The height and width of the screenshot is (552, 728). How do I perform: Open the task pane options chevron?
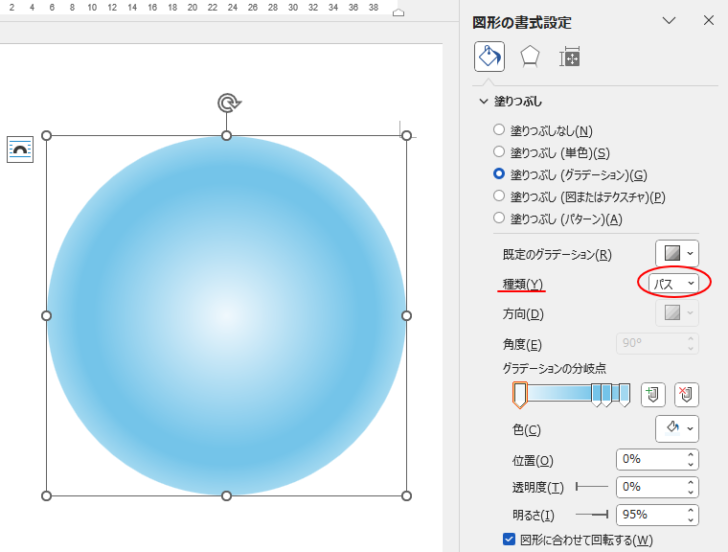pyautogui.click(x=669, y=20)
